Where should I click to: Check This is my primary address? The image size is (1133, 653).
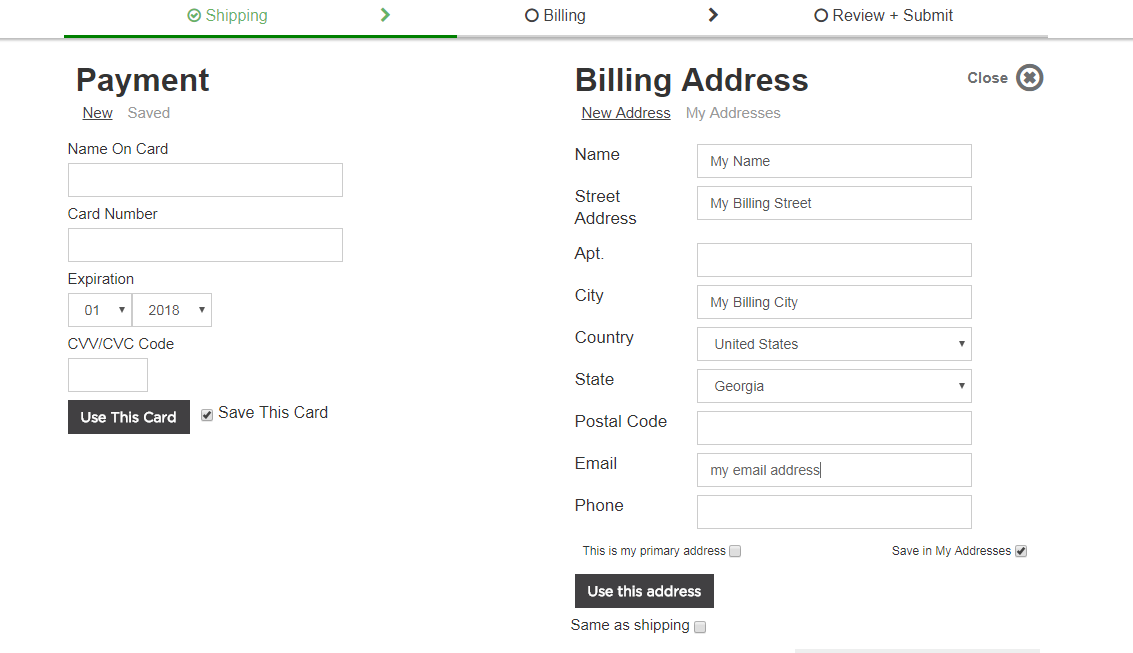tap(735, 551)
